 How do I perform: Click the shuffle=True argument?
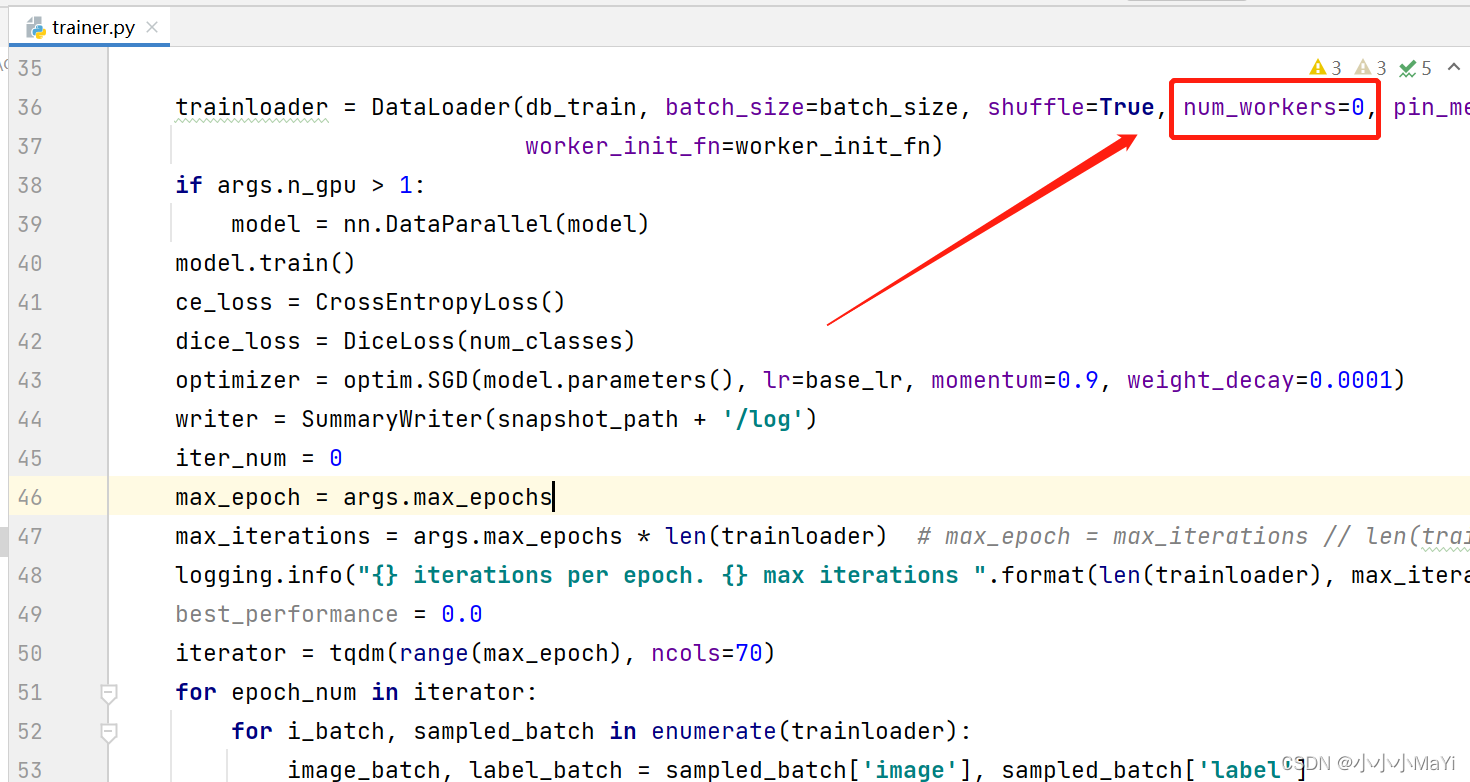[x=1071, y=107]
